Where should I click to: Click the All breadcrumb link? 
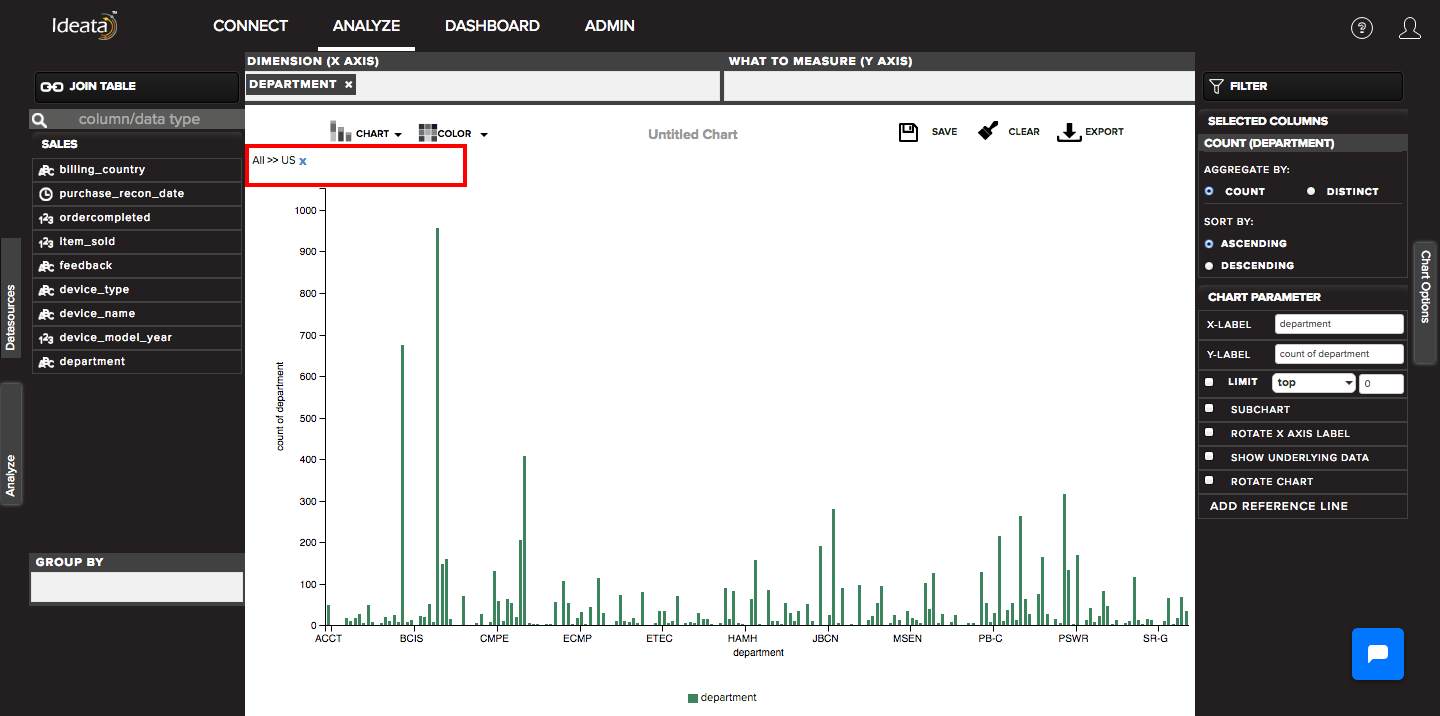tap(258, 160)
